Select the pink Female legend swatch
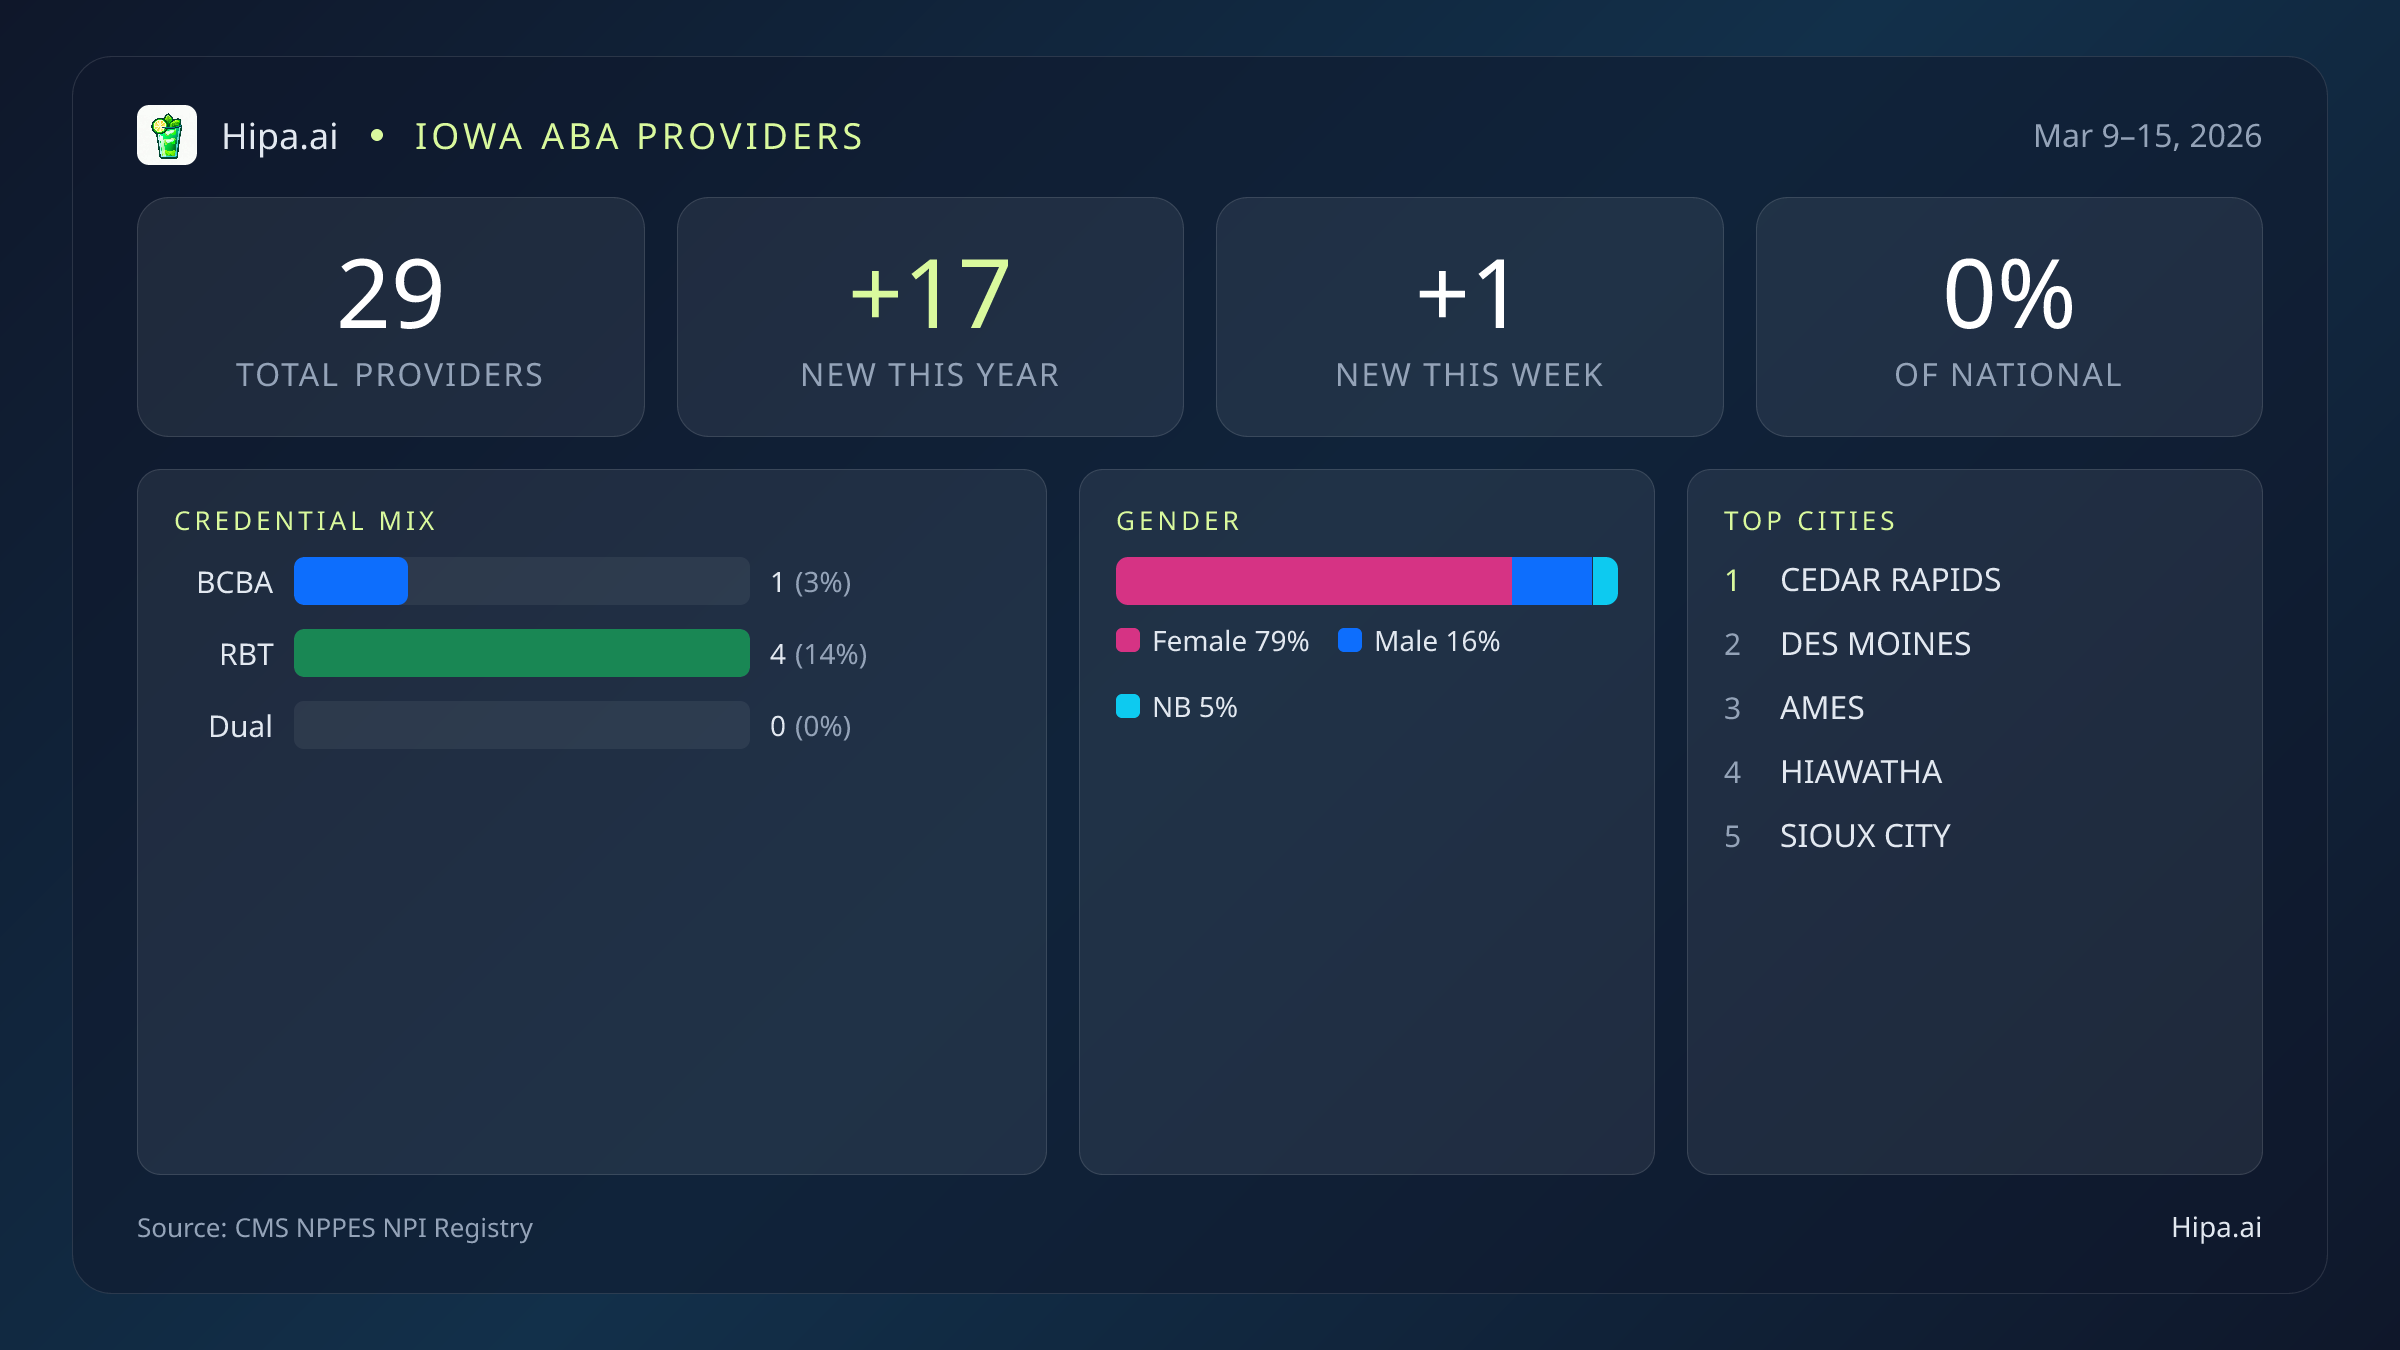Viewport: 2400px width, 1350px height. 1128,640
